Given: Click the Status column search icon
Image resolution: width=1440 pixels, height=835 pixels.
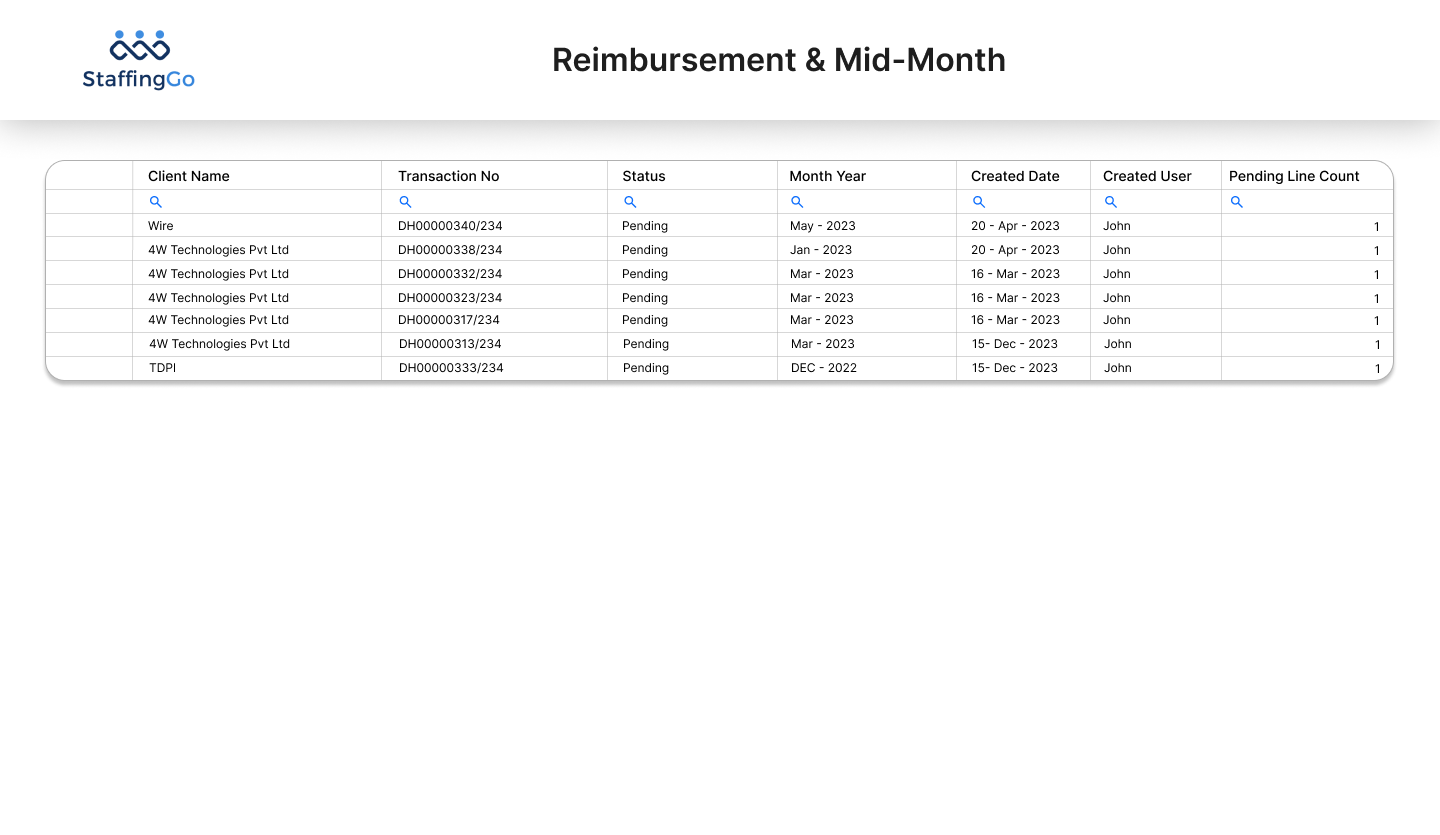Looking at the screenshot, I should click(630, 202).
